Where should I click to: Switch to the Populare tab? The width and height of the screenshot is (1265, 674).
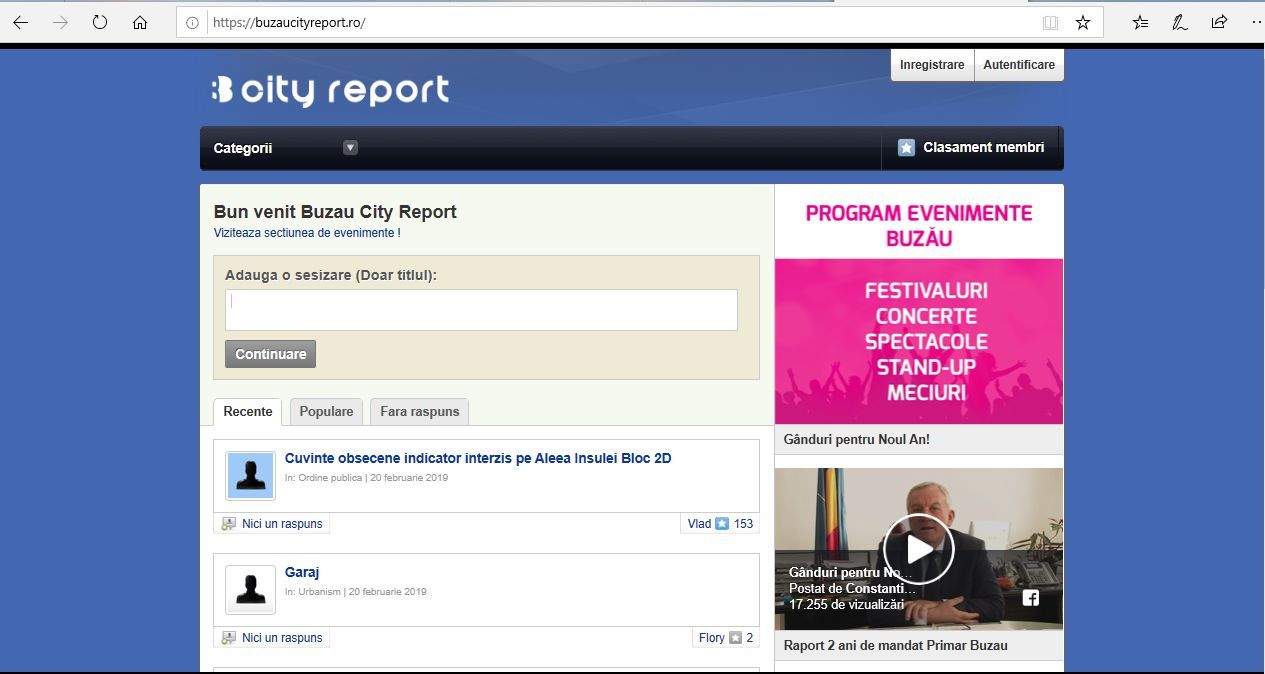coord(326,411)
